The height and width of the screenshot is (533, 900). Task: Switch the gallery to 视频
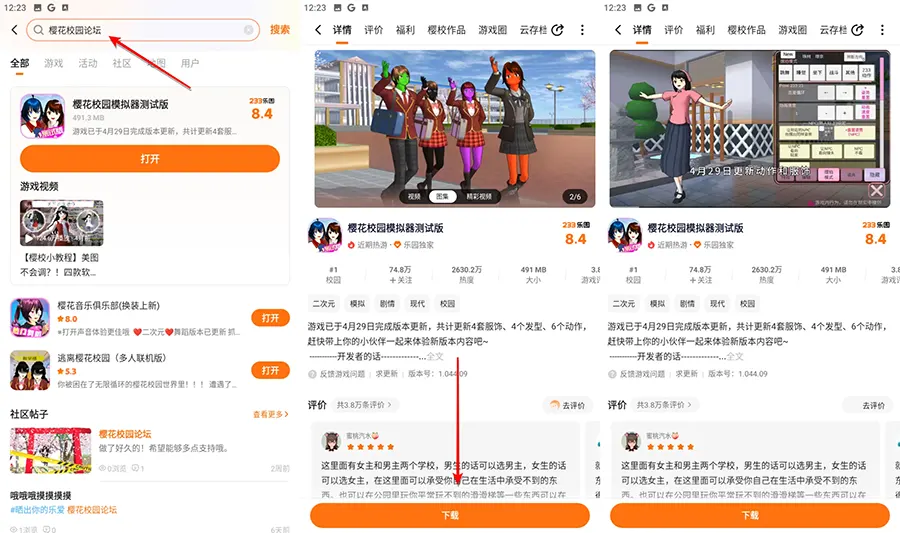(414, 196)
